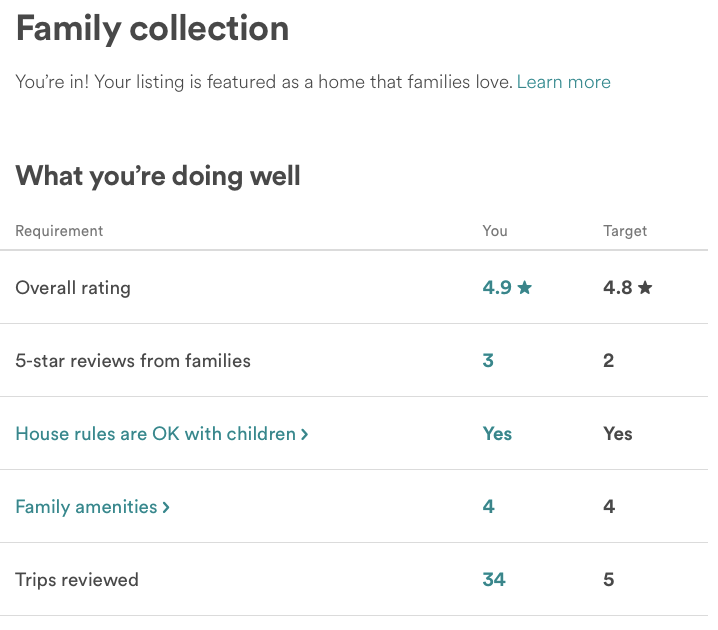Click the Yes value in You column
Viewport: 718px width, 630px height.
[497, 434]
